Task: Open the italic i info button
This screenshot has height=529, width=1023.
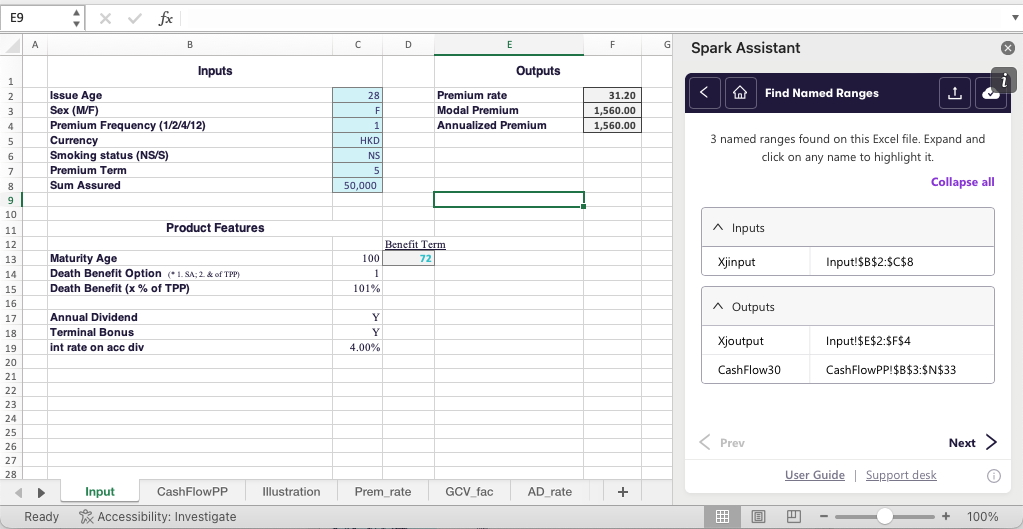Action: tap(1005, 80)
